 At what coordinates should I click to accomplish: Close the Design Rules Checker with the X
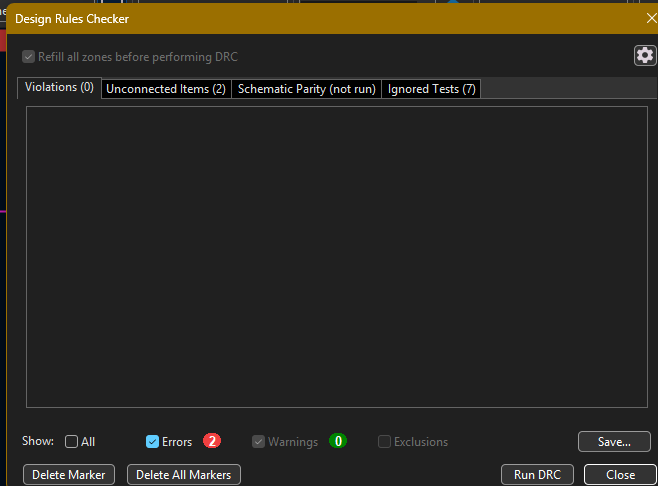click(652, 18)
